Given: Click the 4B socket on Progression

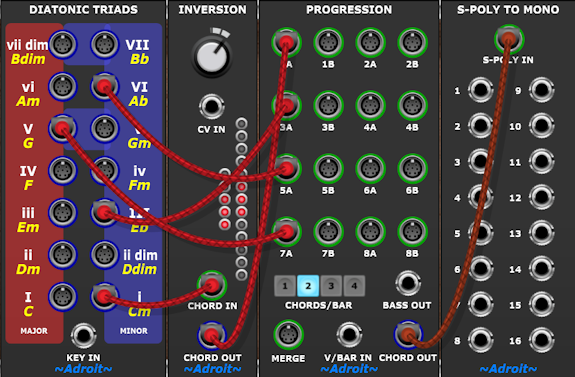Looking at the screenshot, I should point(412,105).
